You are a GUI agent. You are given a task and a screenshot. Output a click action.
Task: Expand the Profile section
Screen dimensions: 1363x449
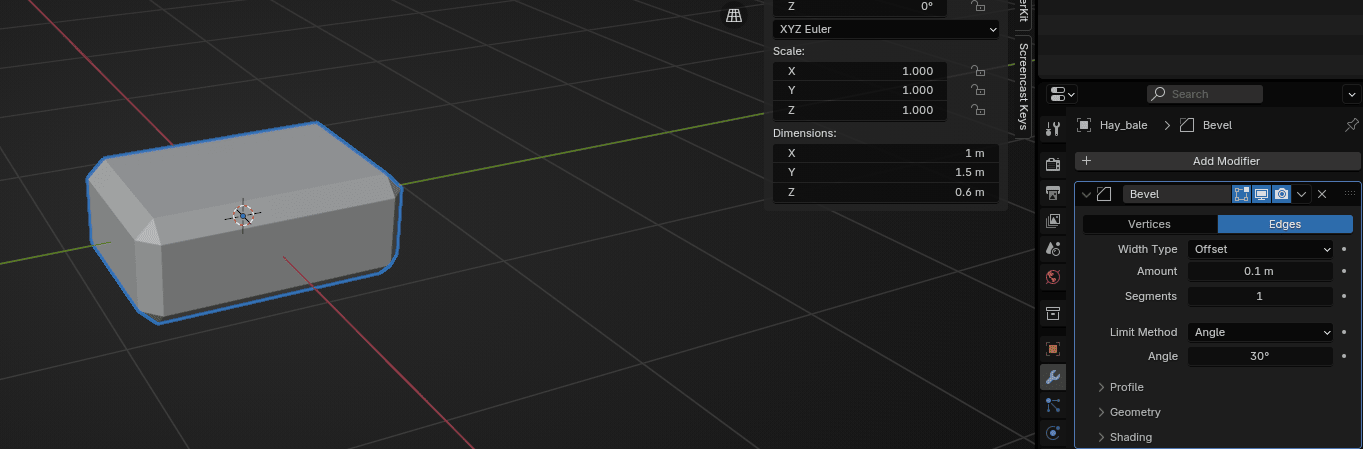pos(1126,387)
